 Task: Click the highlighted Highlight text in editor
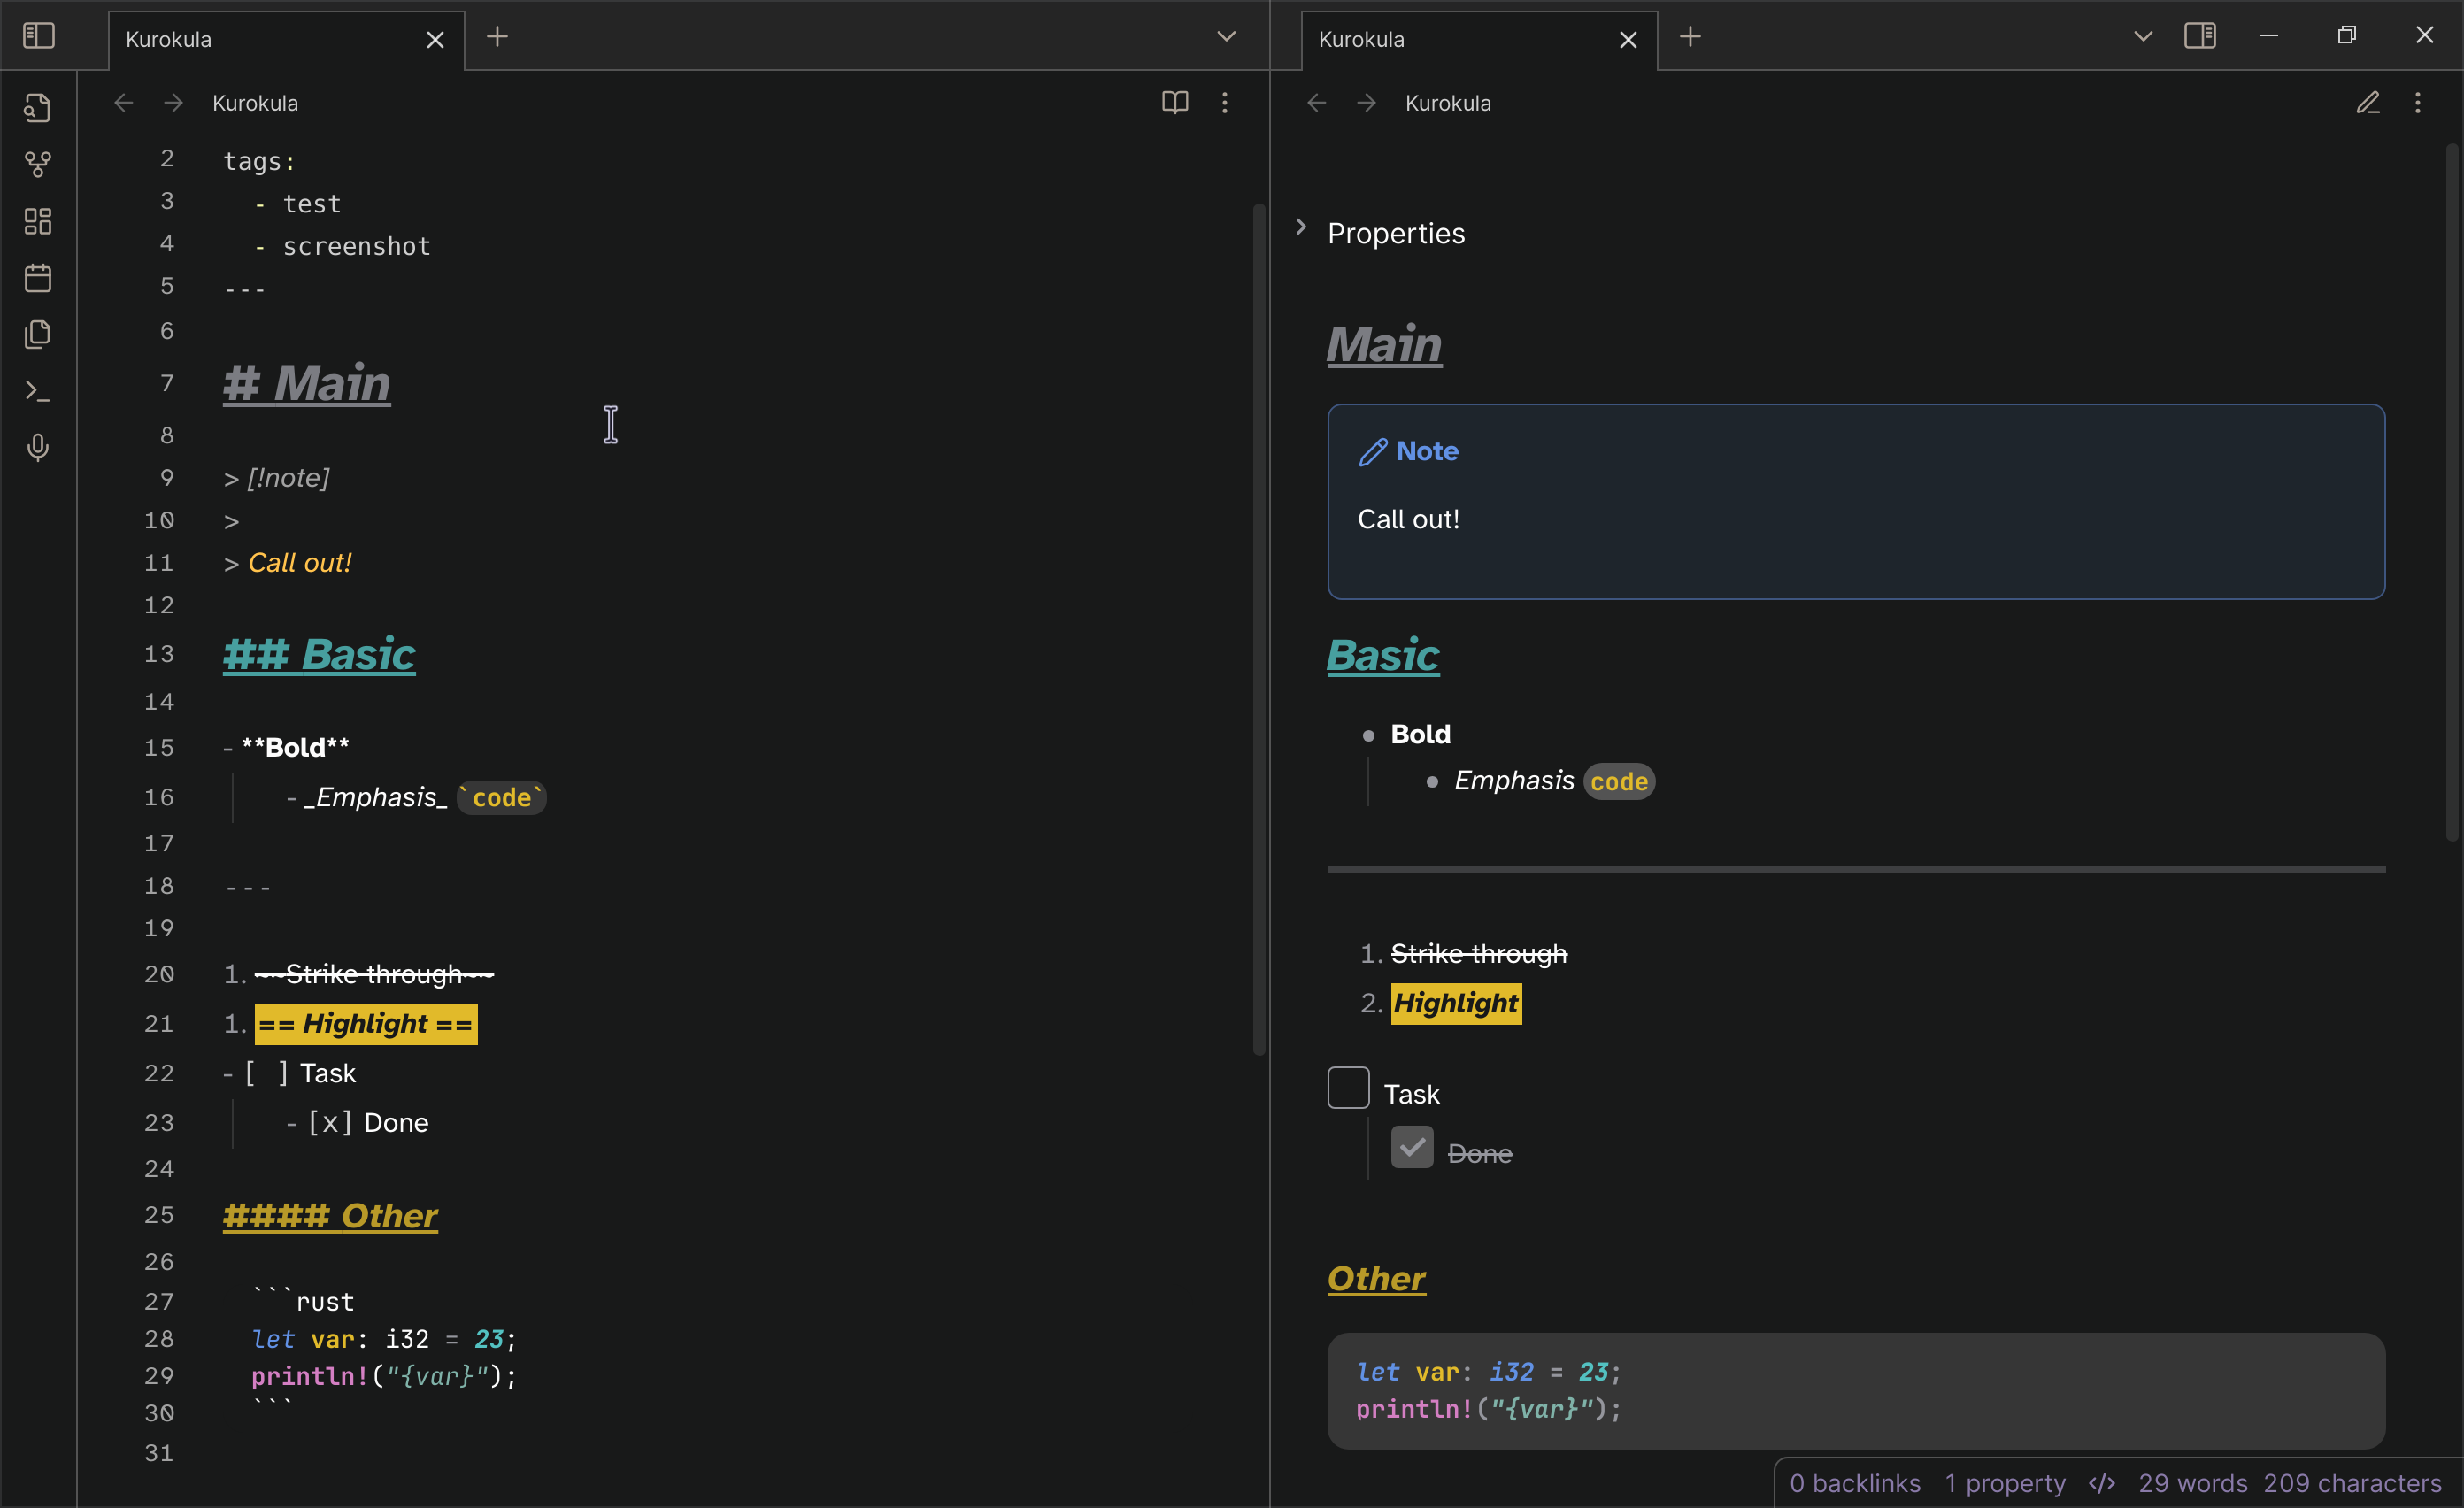(x=365, y=1024)
